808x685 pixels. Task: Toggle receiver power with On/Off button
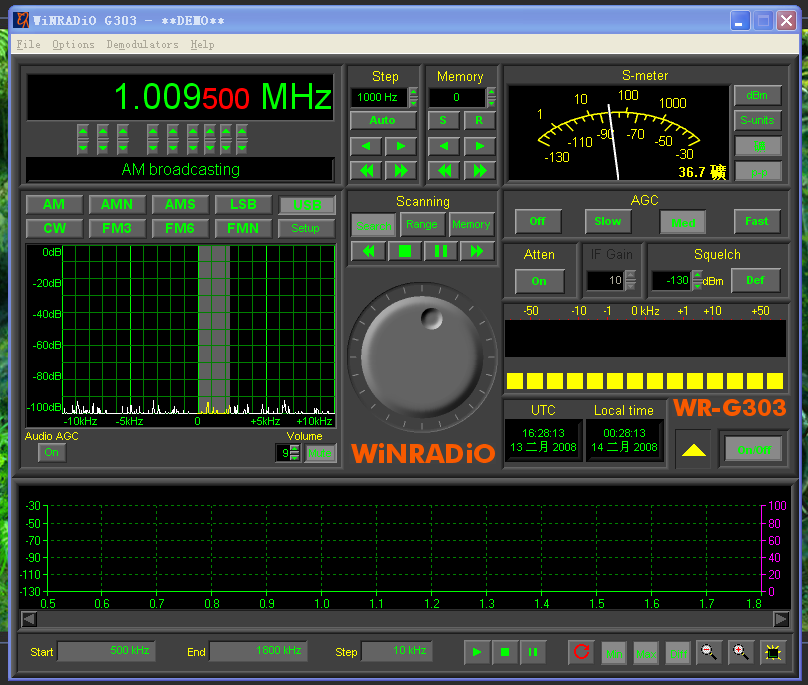click(754, 450)
